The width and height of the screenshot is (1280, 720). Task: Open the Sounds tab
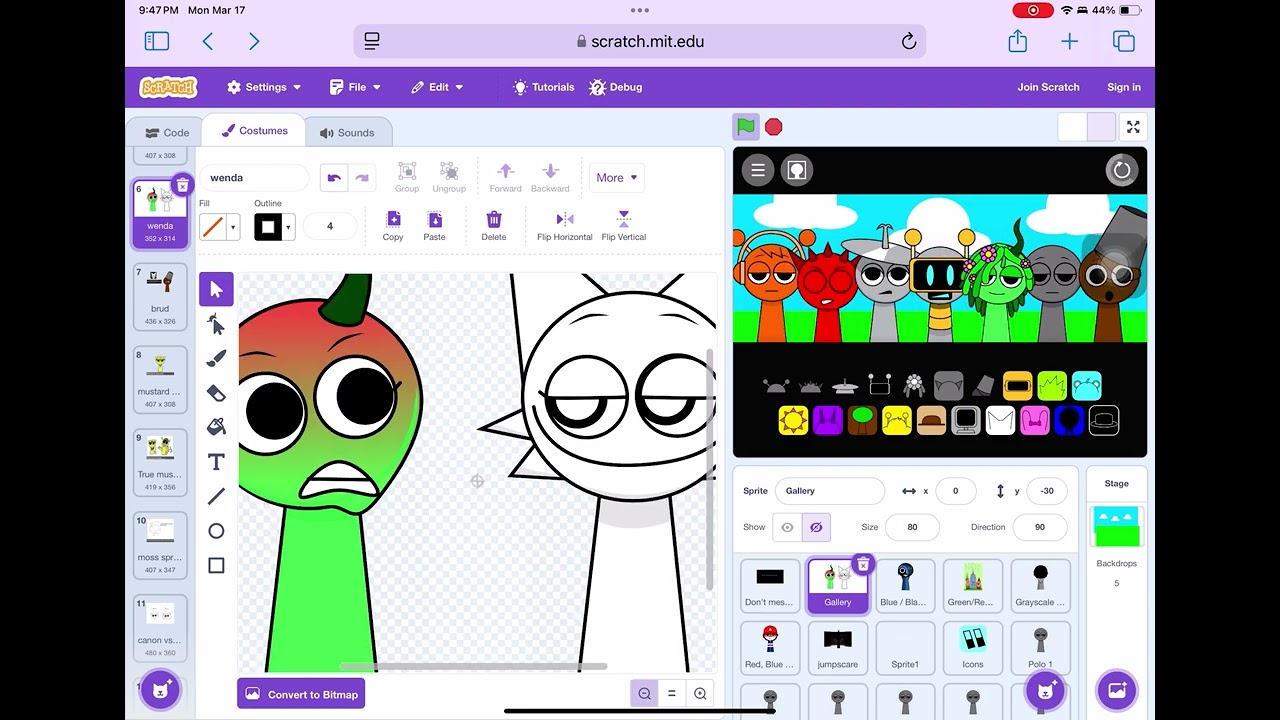347,132
